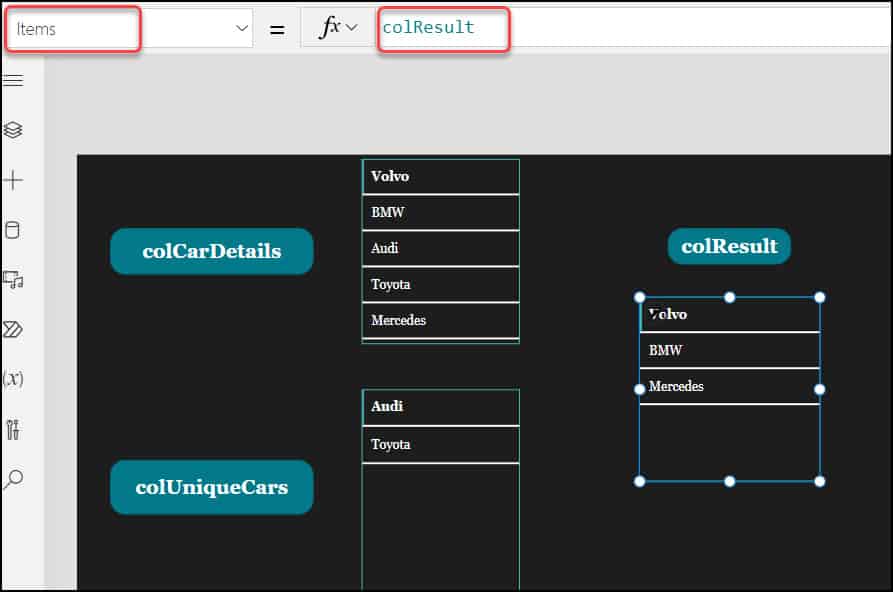Select Mercedes in the colResult gallery

point(730,386)
